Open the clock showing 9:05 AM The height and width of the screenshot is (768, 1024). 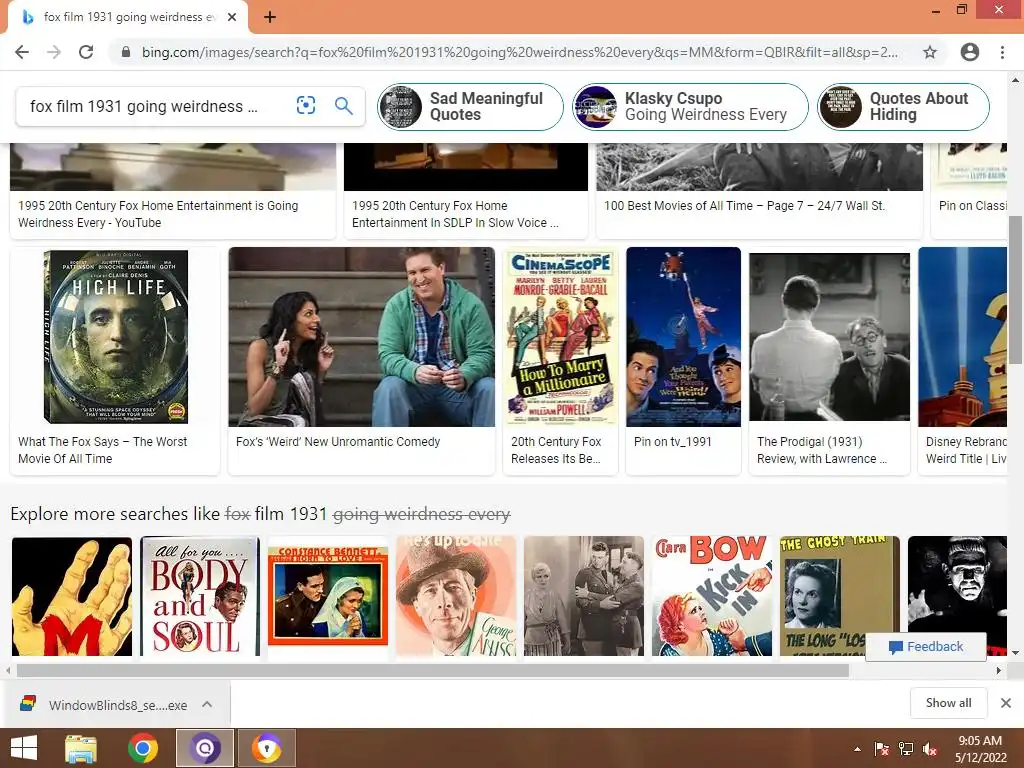(x=980, y=749)
